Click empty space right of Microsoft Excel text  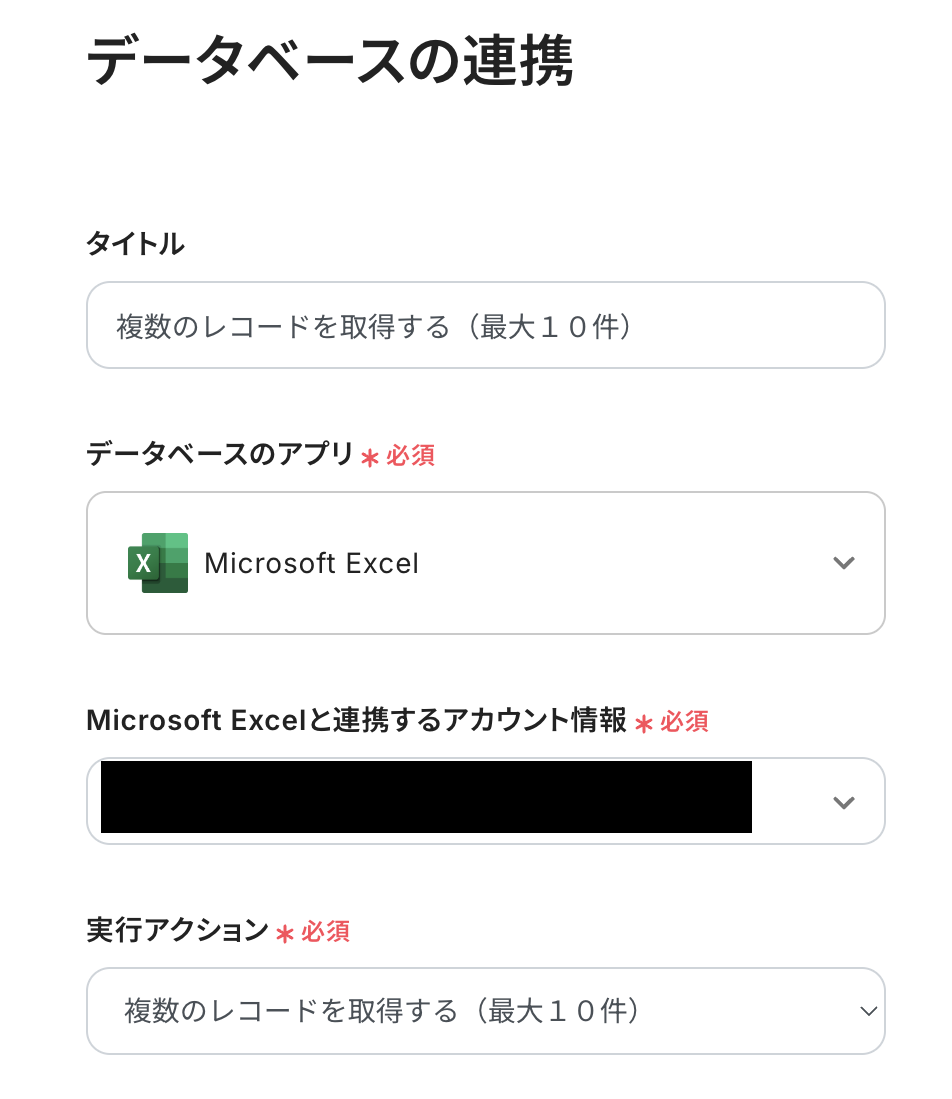620,563
